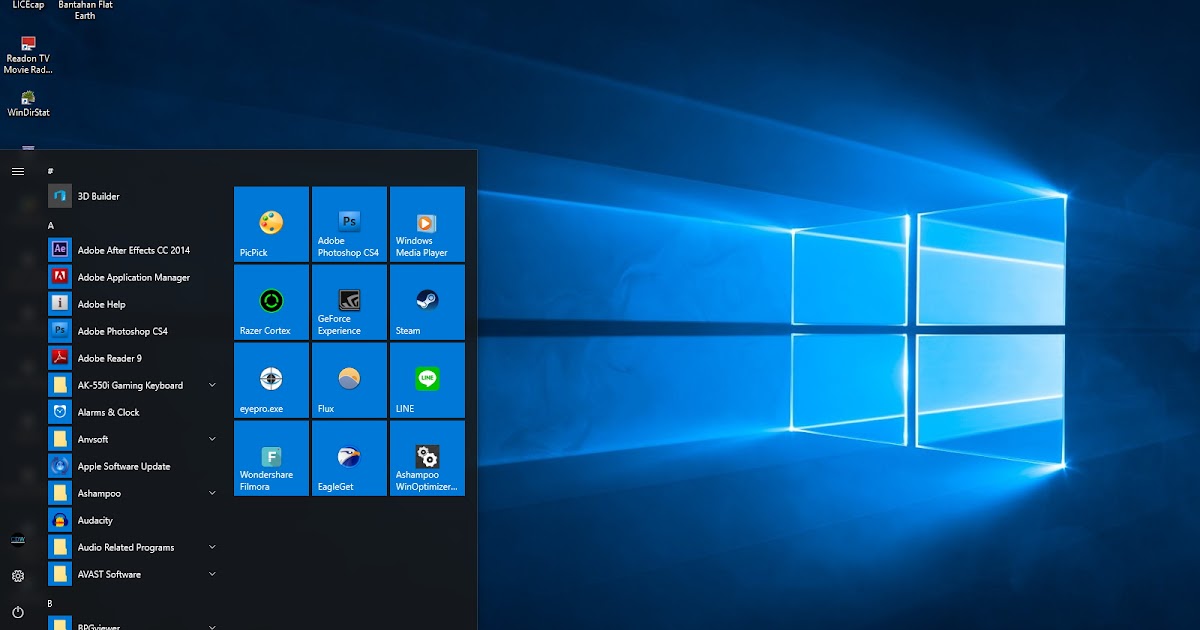Select the 'Audacity' text entry

click(96, 520)
